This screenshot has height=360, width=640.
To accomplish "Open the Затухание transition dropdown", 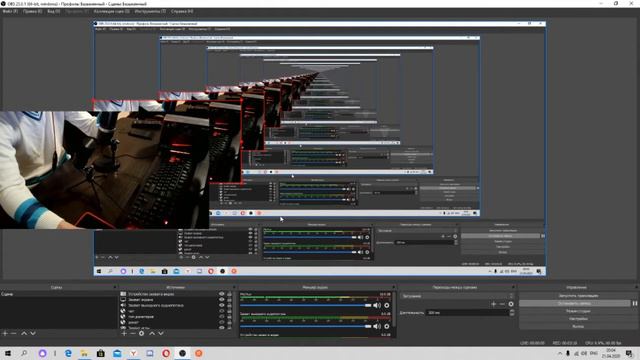I will (457, 296).
